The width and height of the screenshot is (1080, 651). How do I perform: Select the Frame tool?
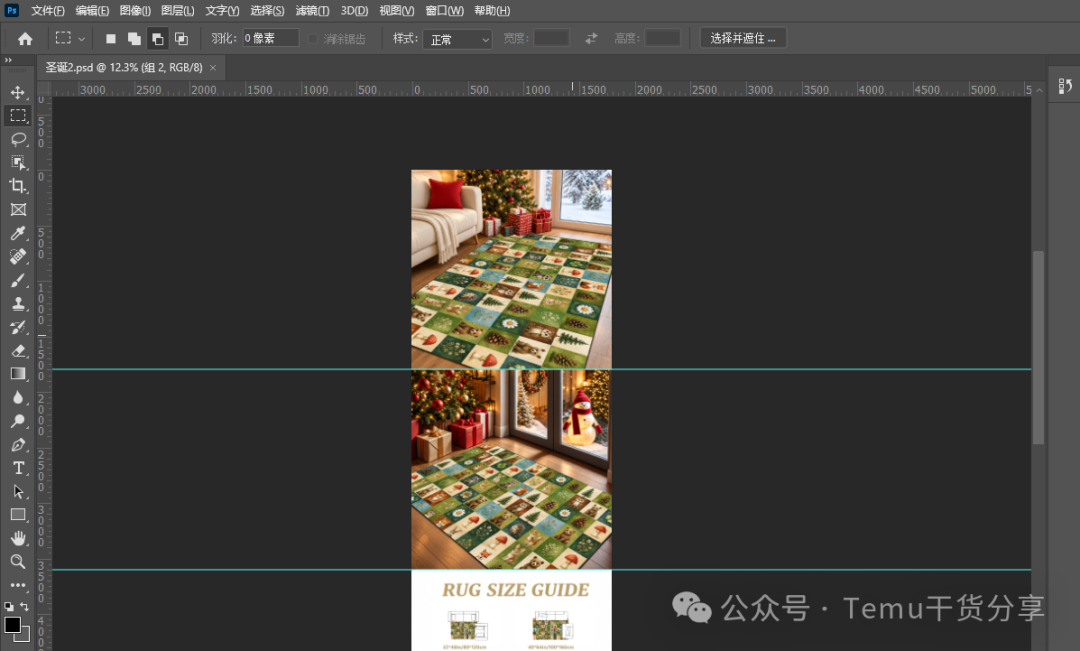pyautogui.click(x=18, y=209)
